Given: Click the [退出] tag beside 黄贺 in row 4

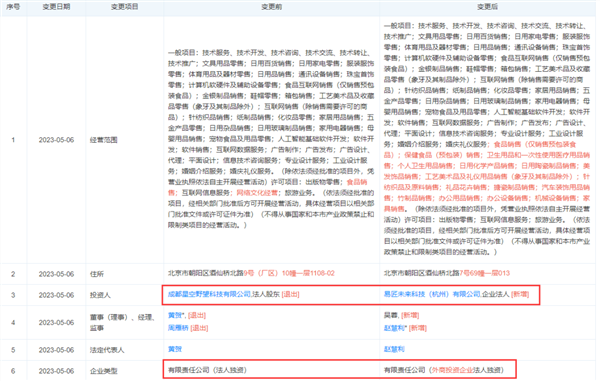Looking at the screenshot, I should tap(197, 315).
